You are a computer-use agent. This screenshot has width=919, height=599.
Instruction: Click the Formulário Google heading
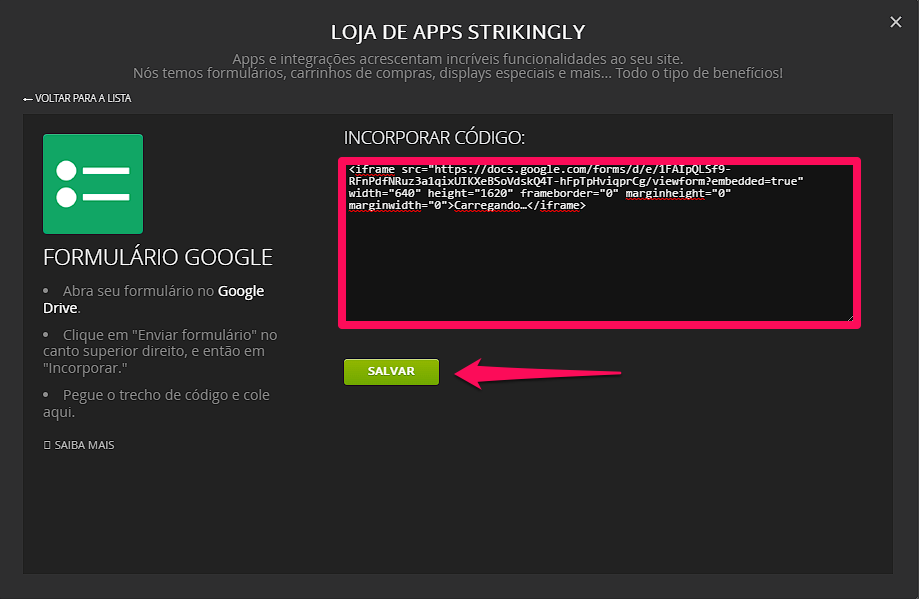(x=158, y=257)
